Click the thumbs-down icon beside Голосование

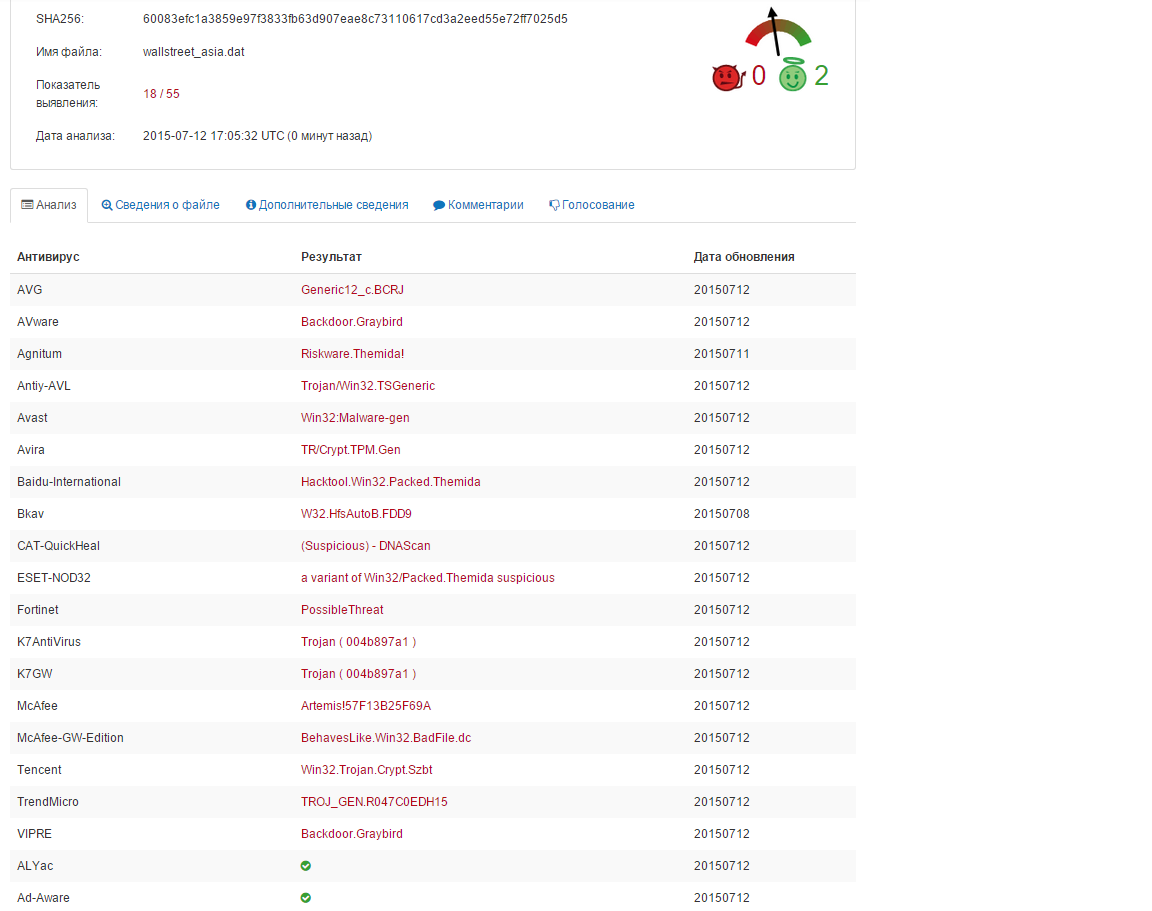[554, 206]
